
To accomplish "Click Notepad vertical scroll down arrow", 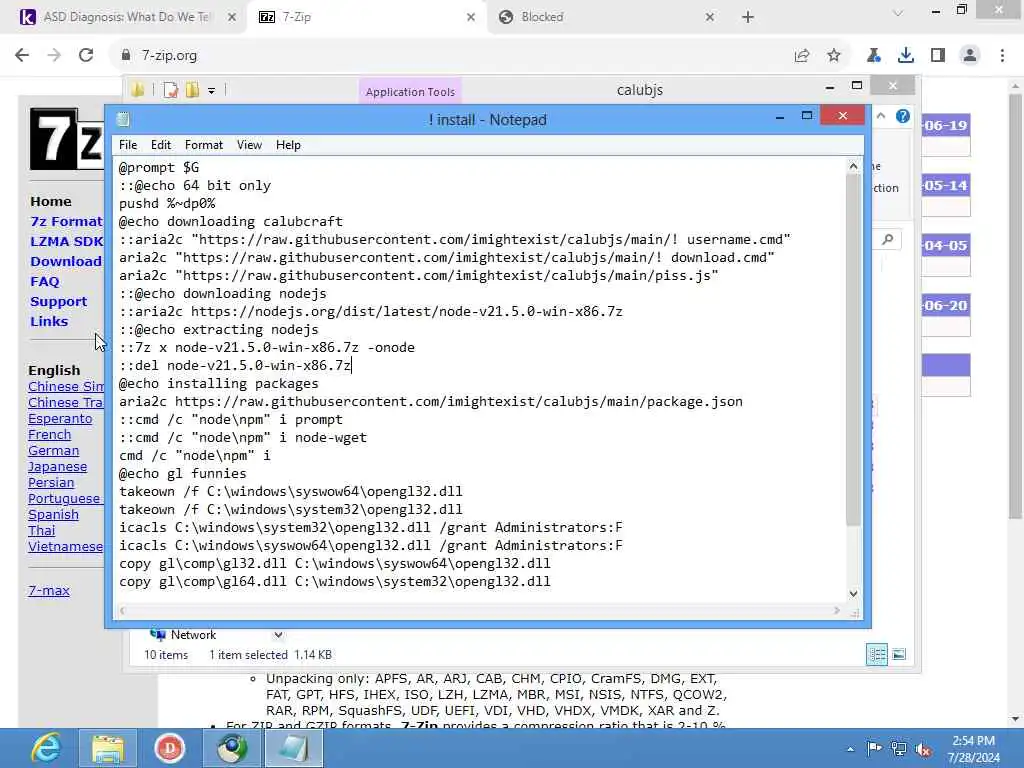I will pyautogui.click(x=853, y=593).
